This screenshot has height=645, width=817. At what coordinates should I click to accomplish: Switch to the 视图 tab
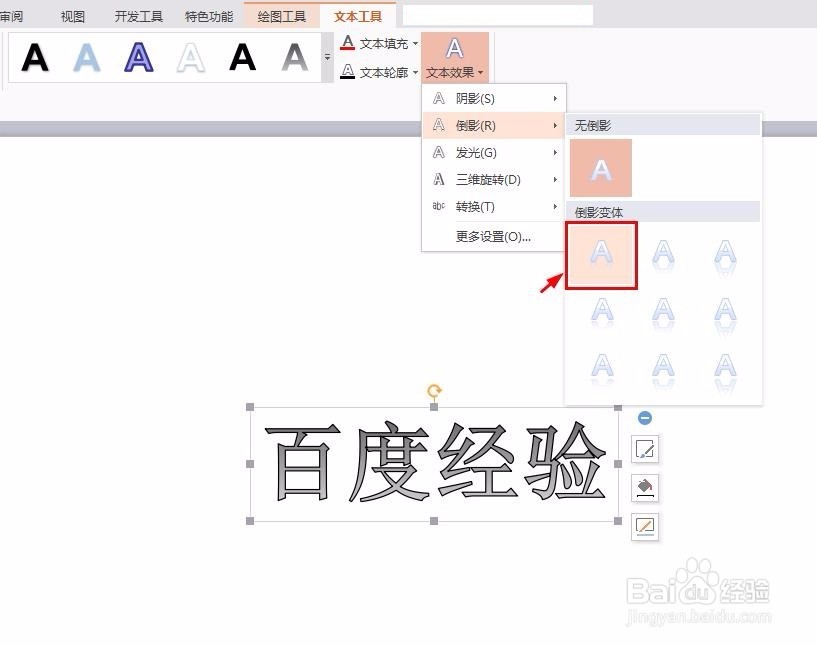click(x=72, y=17)
